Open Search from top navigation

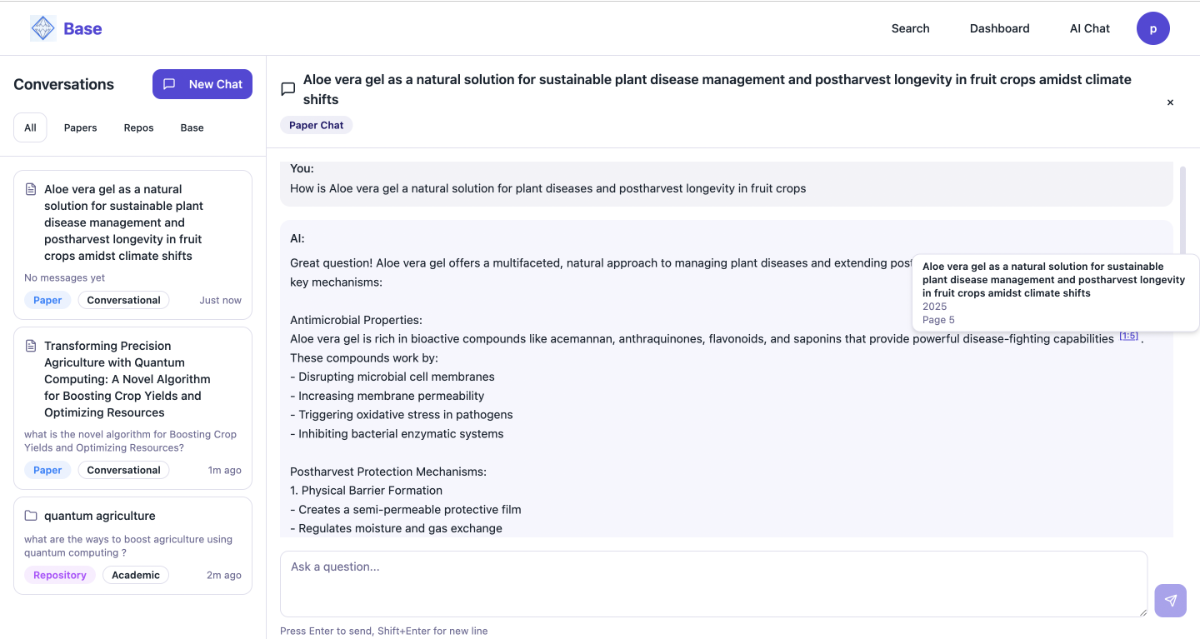click(x=910, y=28)
